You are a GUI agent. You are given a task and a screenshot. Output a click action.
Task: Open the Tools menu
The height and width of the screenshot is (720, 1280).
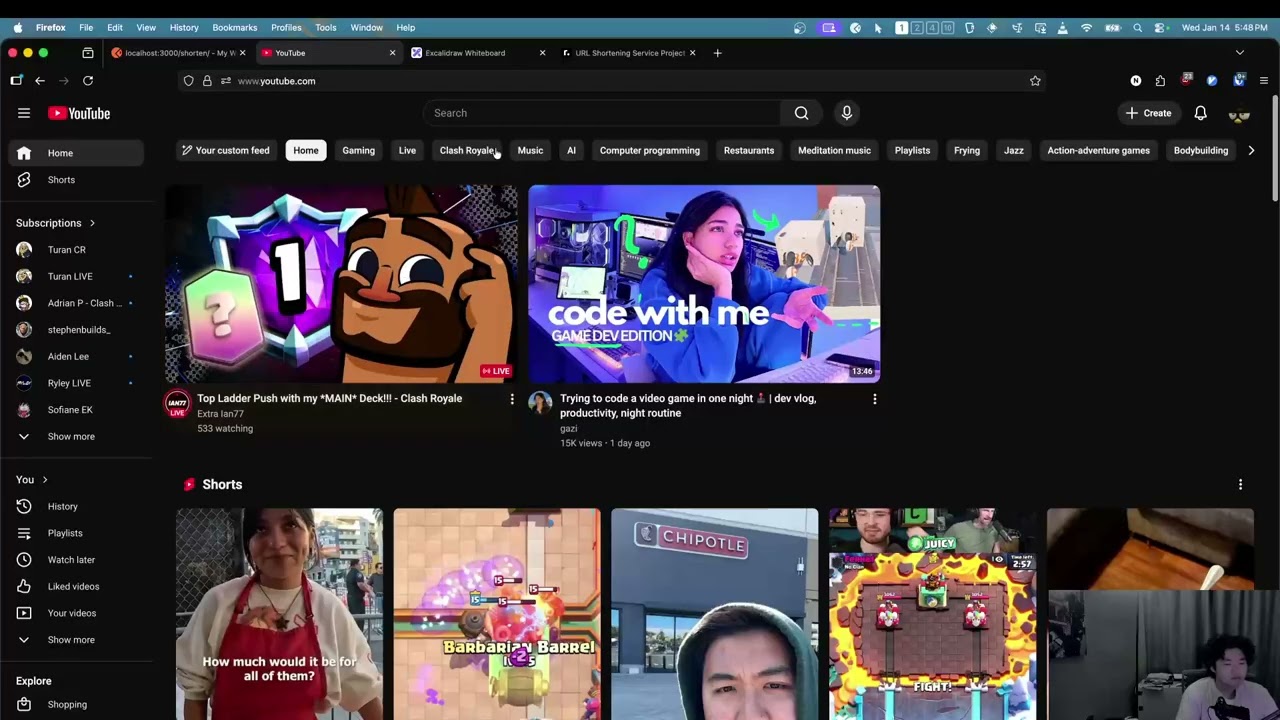tap(326, 28)
